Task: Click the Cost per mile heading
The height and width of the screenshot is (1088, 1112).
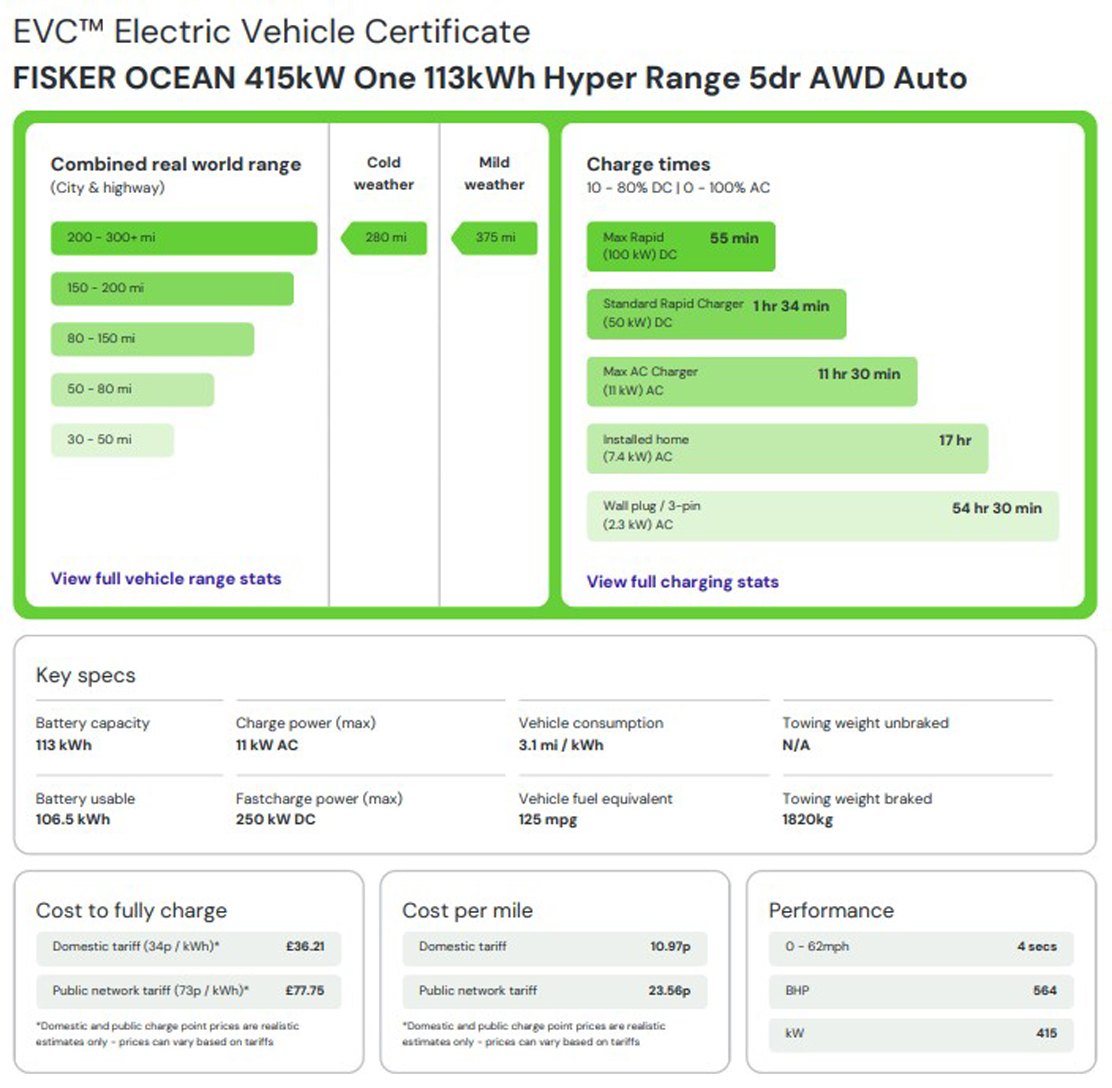Action: point(467,910)
